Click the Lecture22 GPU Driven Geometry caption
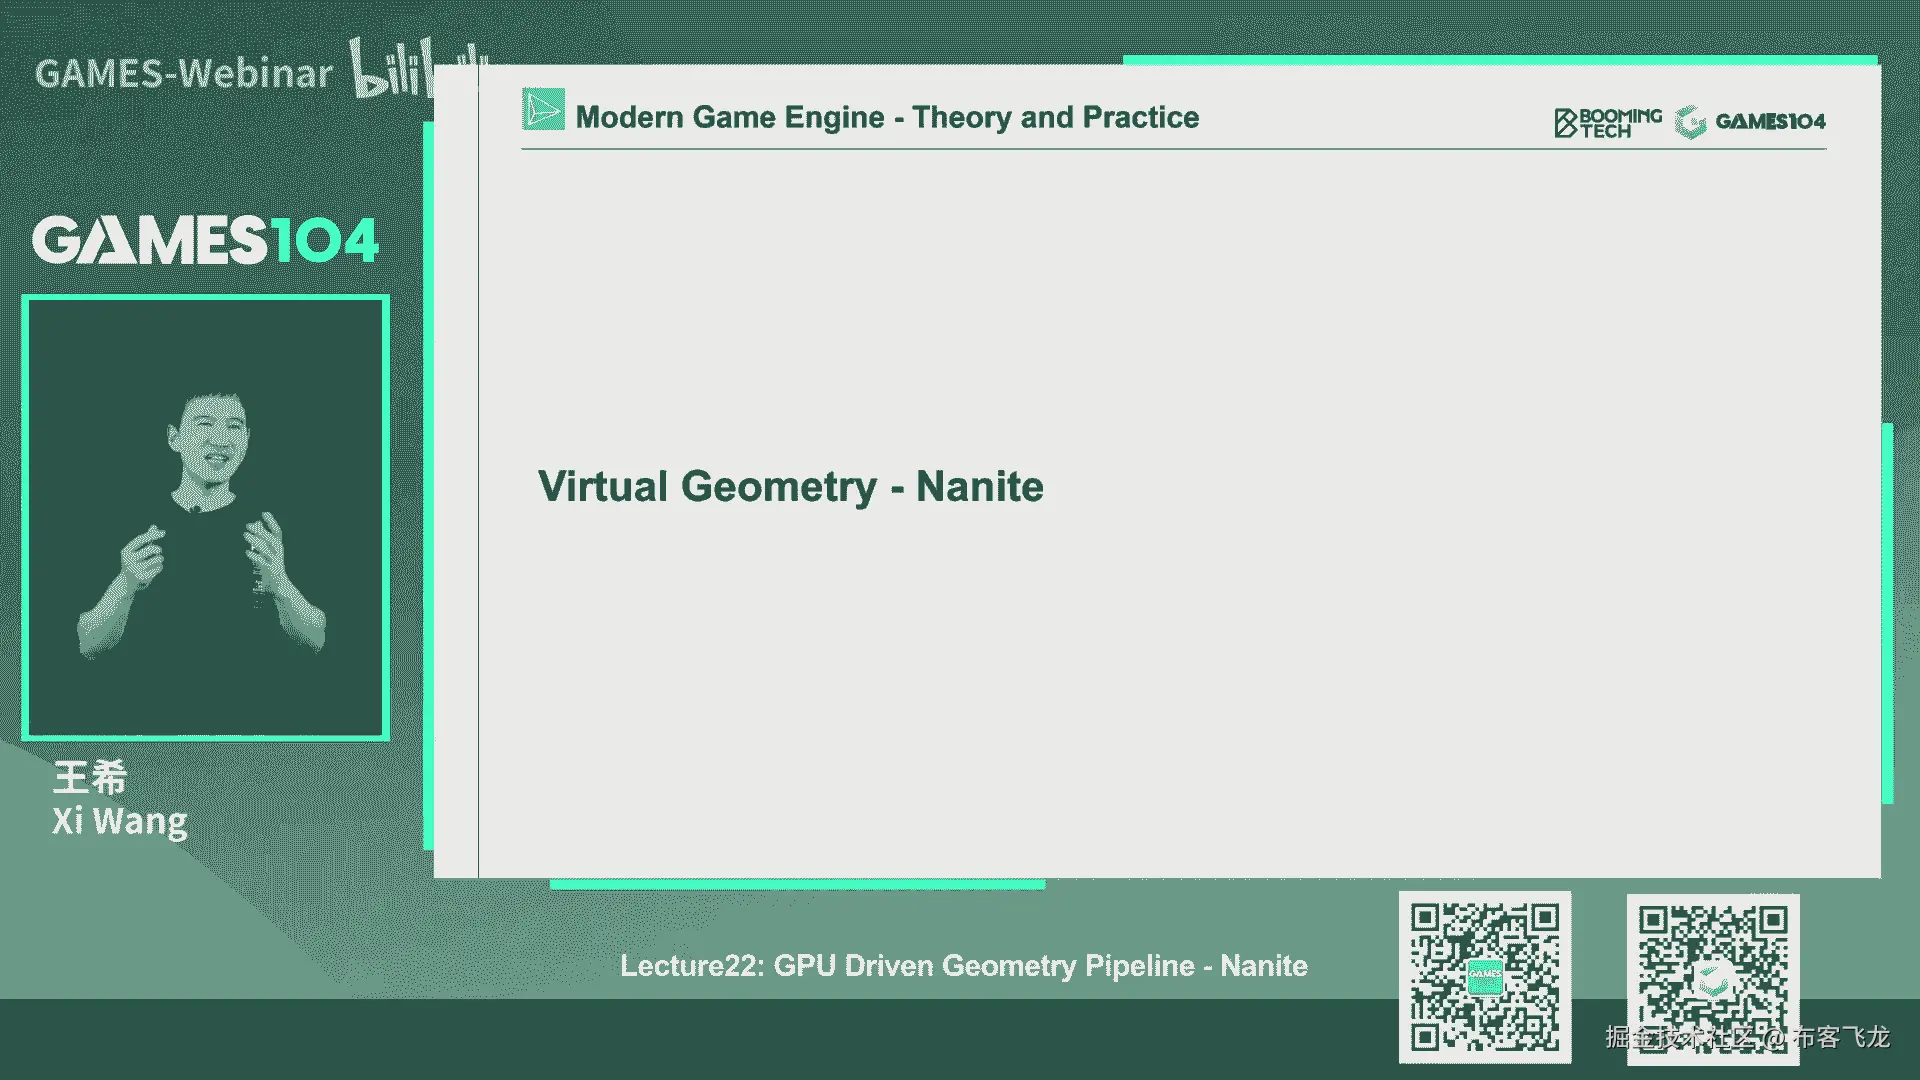The image size is (1920, 1080). (x=963, y=965)
